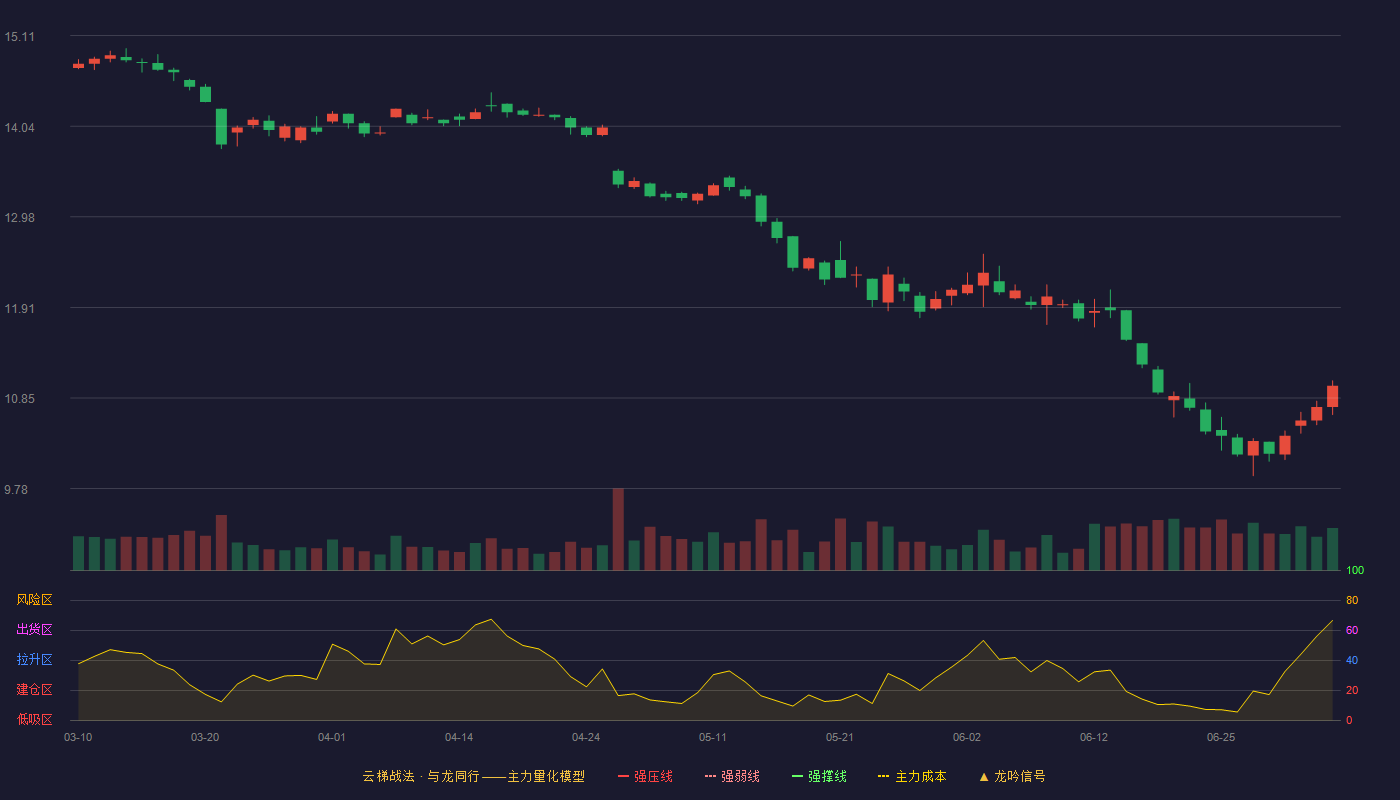The height and width of the screenshot is (800, 1400).
Task: Toggle the 主力成本 legend entry
Action: click(x=912, y=776)
